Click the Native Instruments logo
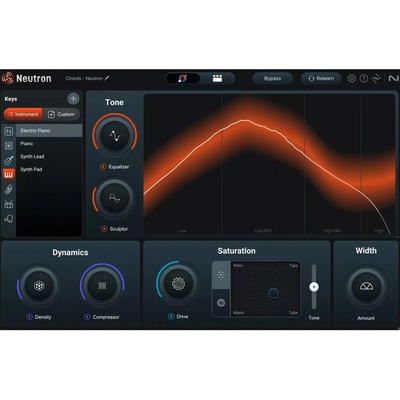The image size is (400, 400). click(x=393, y=79)
